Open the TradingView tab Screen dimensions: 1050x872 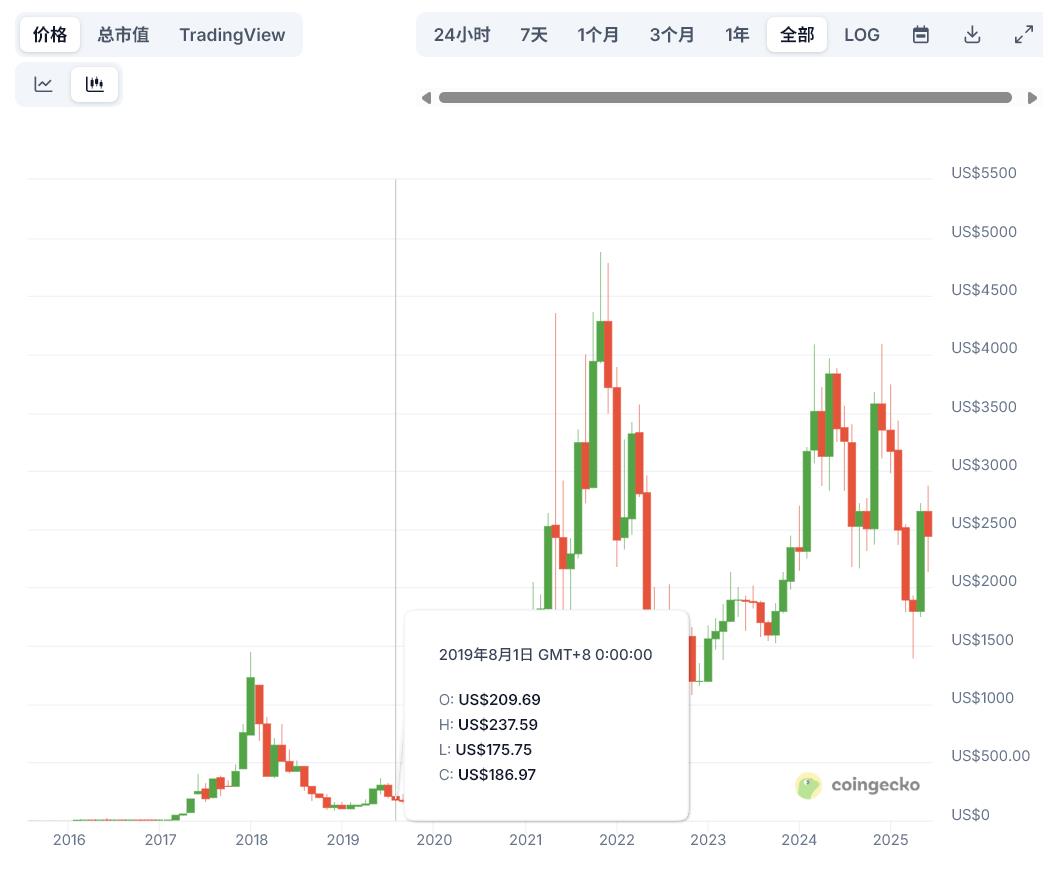tap(232, 34)
